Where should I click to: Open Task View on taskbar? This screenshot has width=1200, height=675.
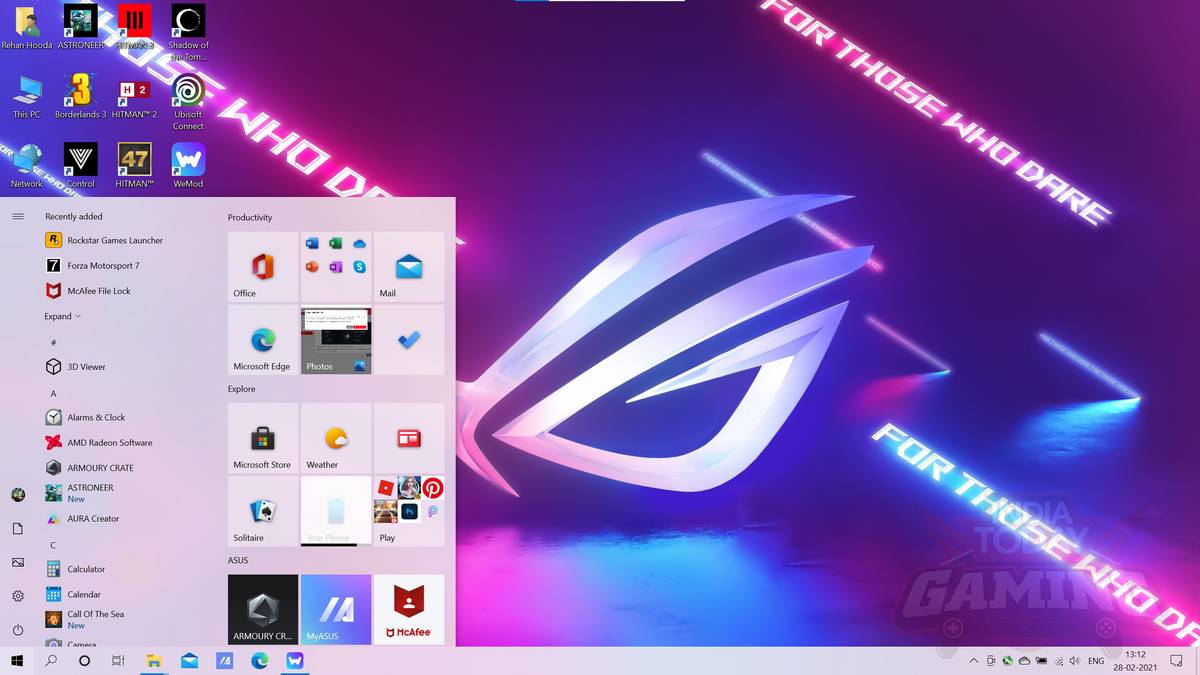118,661
